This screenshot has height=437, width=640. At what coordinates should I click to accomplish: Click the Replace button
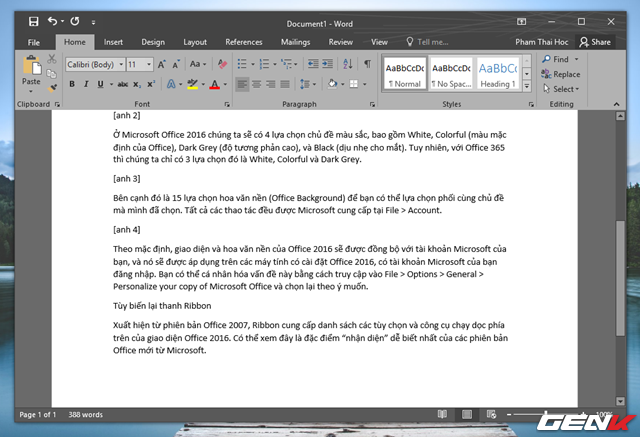[561, 74]
